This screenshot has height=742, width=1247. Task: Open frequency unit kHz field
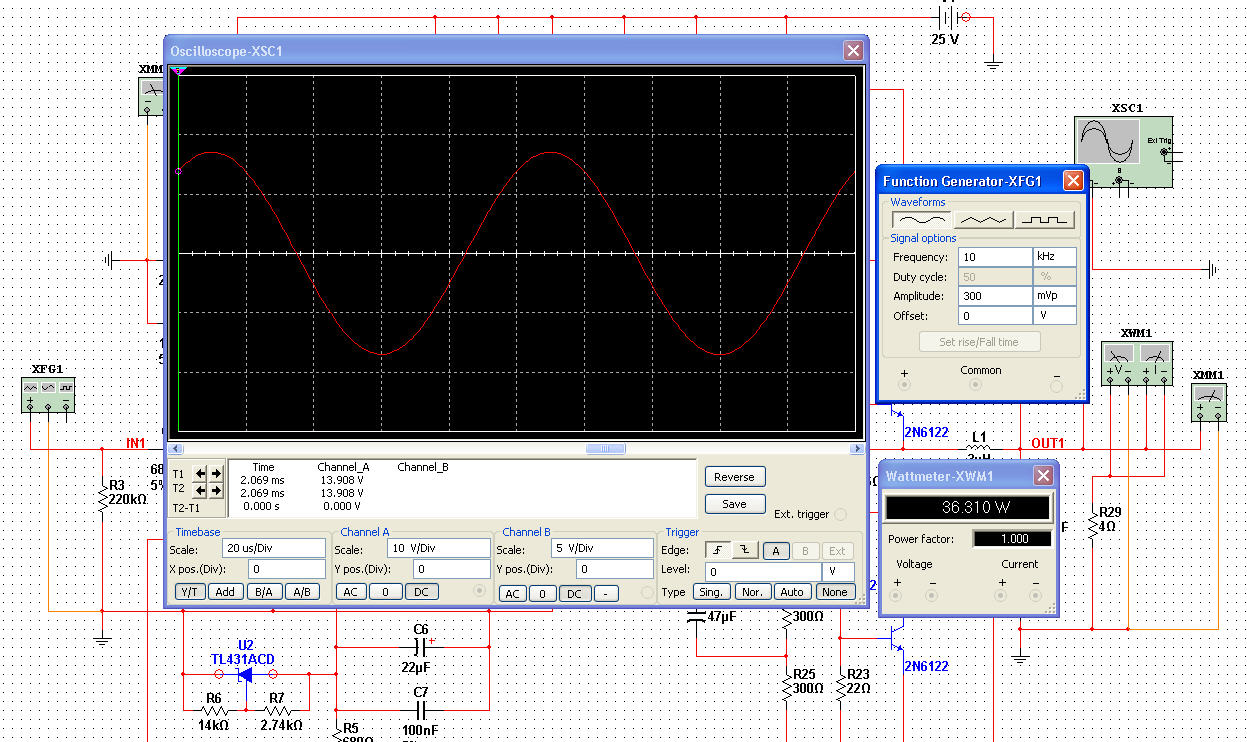point(1055,257)
